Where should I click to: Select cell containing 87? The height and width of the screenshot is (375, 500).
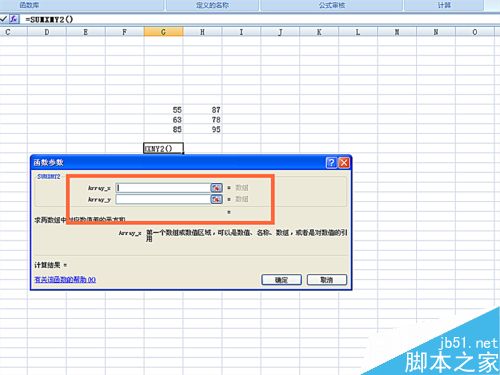[203, 110]
